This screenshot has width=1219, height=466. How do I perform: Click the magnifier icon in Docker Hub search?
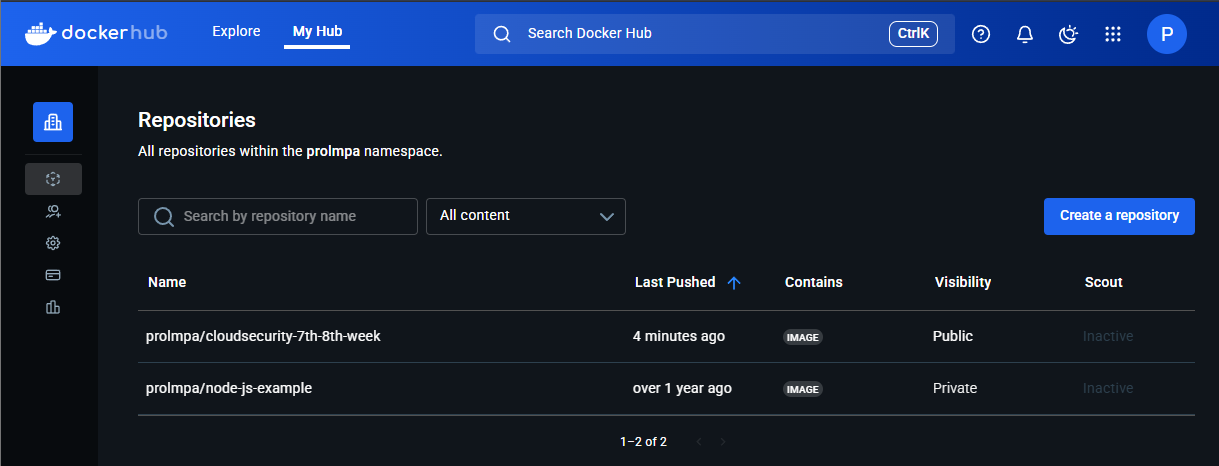[503, 34]
